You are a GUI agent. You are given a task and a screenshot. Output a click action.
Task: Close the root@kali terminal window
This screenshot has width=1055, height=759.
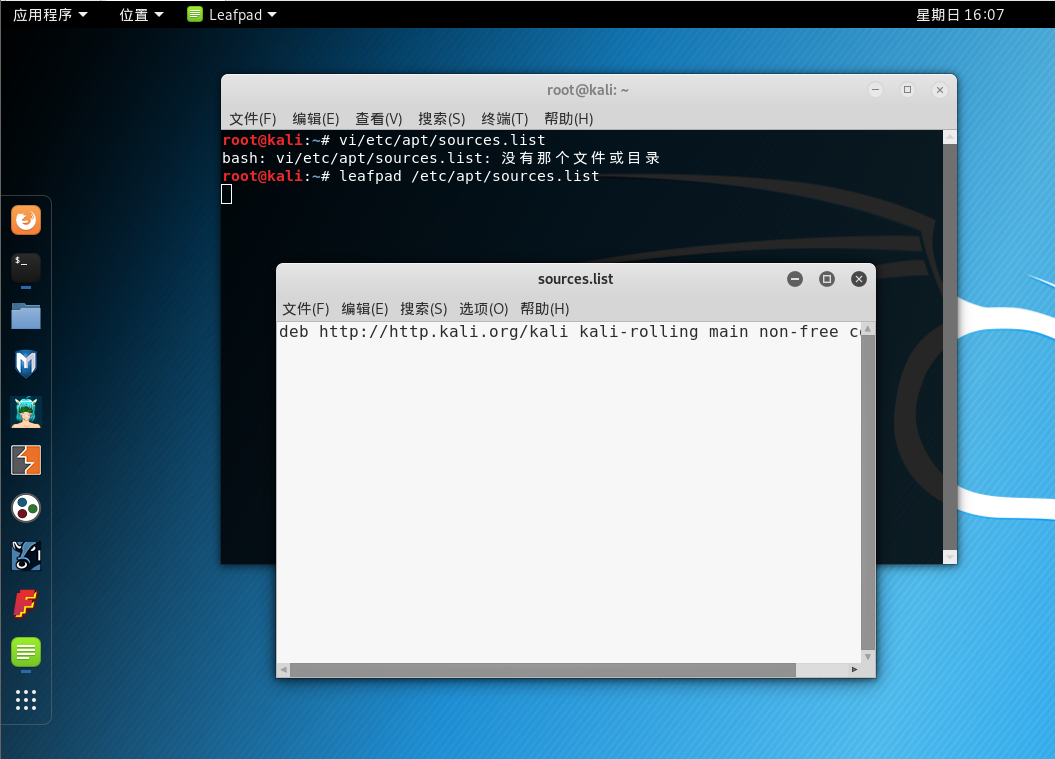(x=940, y=89)
